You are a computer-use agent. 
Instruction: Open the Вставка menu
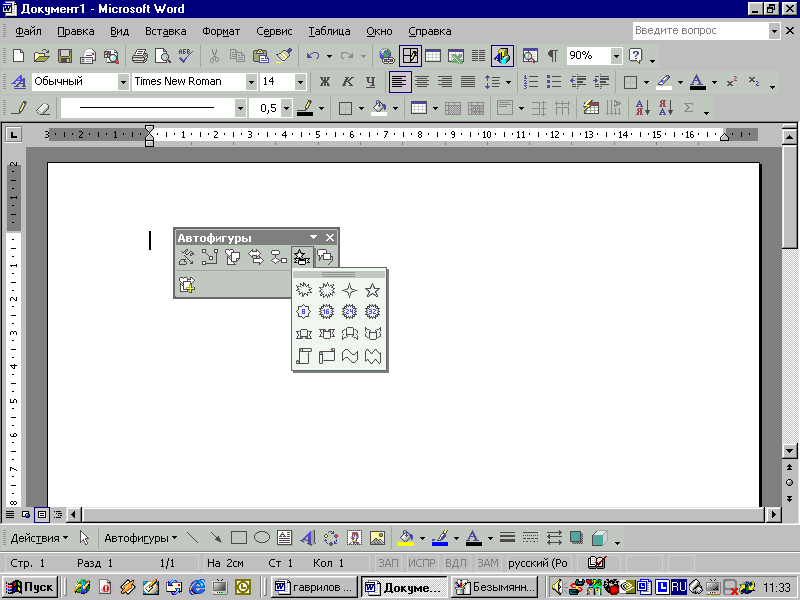(165, 31)
